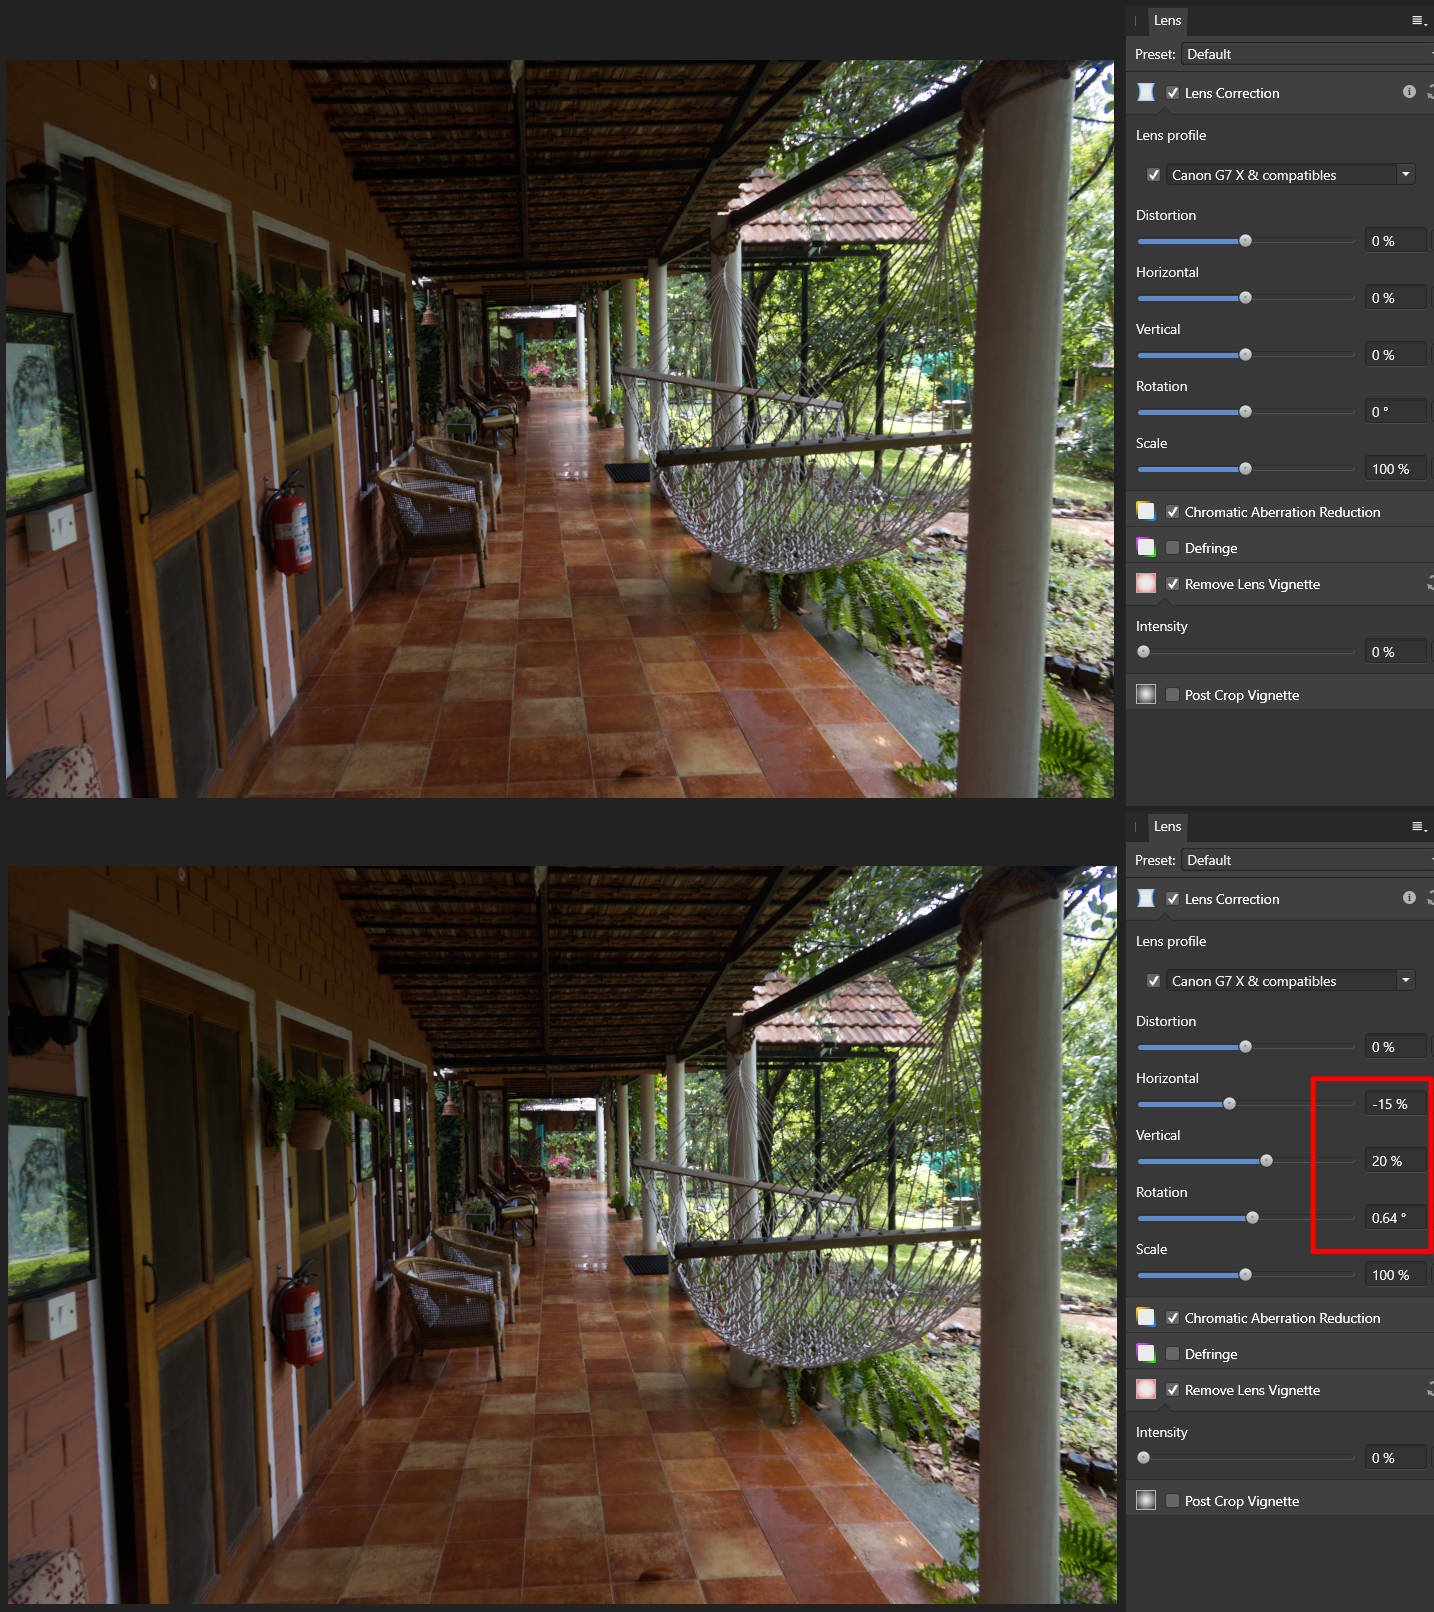Image resolution: width=1434 pixels, height=1612 pixels.
Task: Click the Scale 100 % field in top panel
Action: pos(1396,469)
